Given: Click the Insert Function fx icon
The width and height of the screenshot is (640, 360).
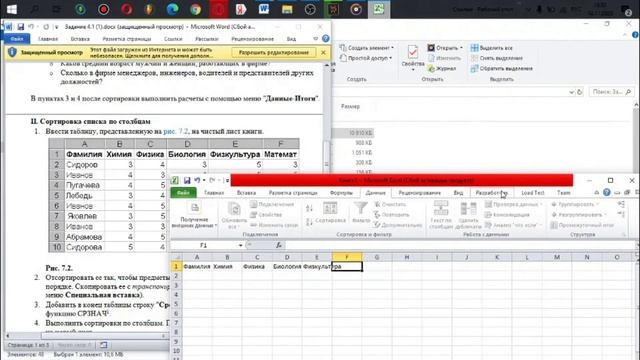Looking at the screenshot, I should coord(279,245).
